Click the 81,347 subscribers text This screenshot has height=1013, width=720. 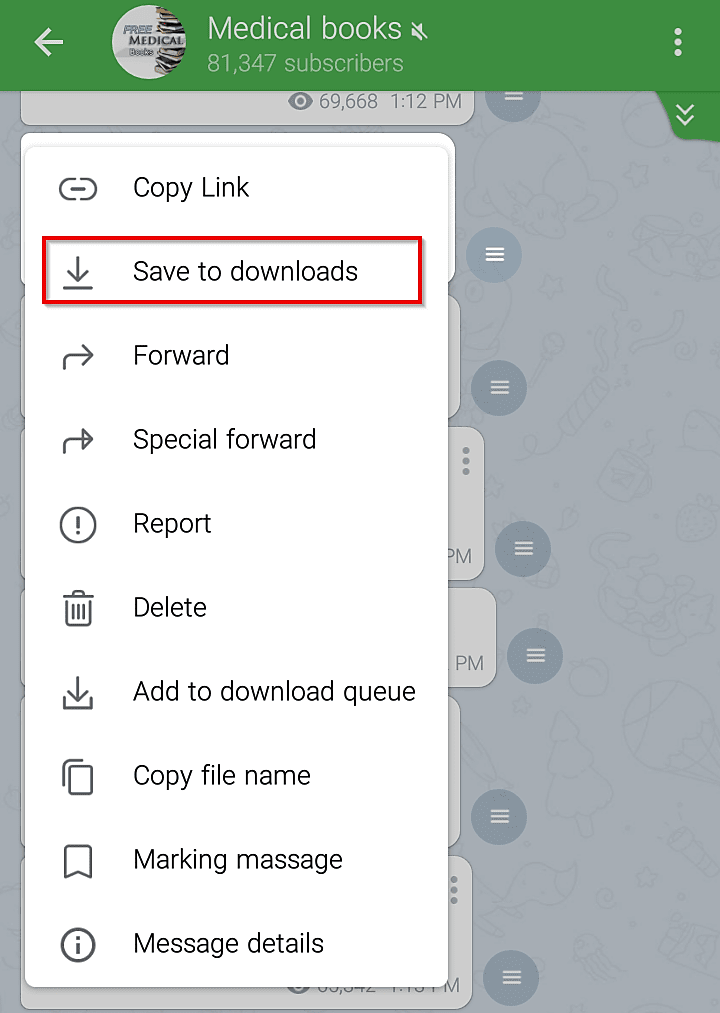305,63
